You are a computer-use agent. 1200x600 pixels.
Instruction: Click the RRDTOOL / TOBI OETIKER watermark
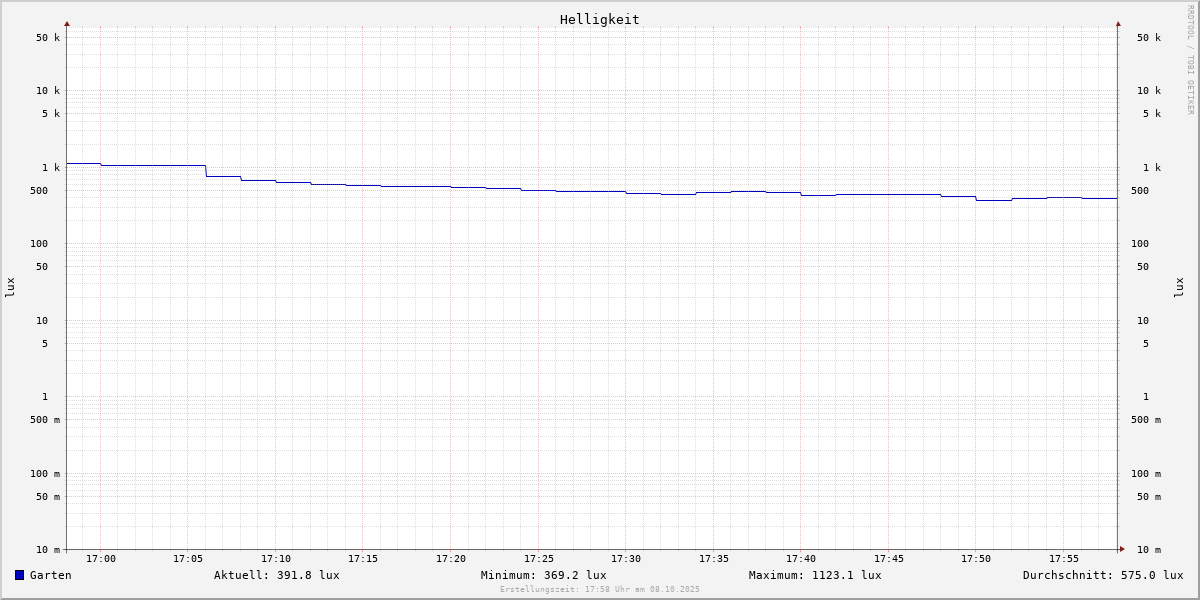tap(1190, 60)
